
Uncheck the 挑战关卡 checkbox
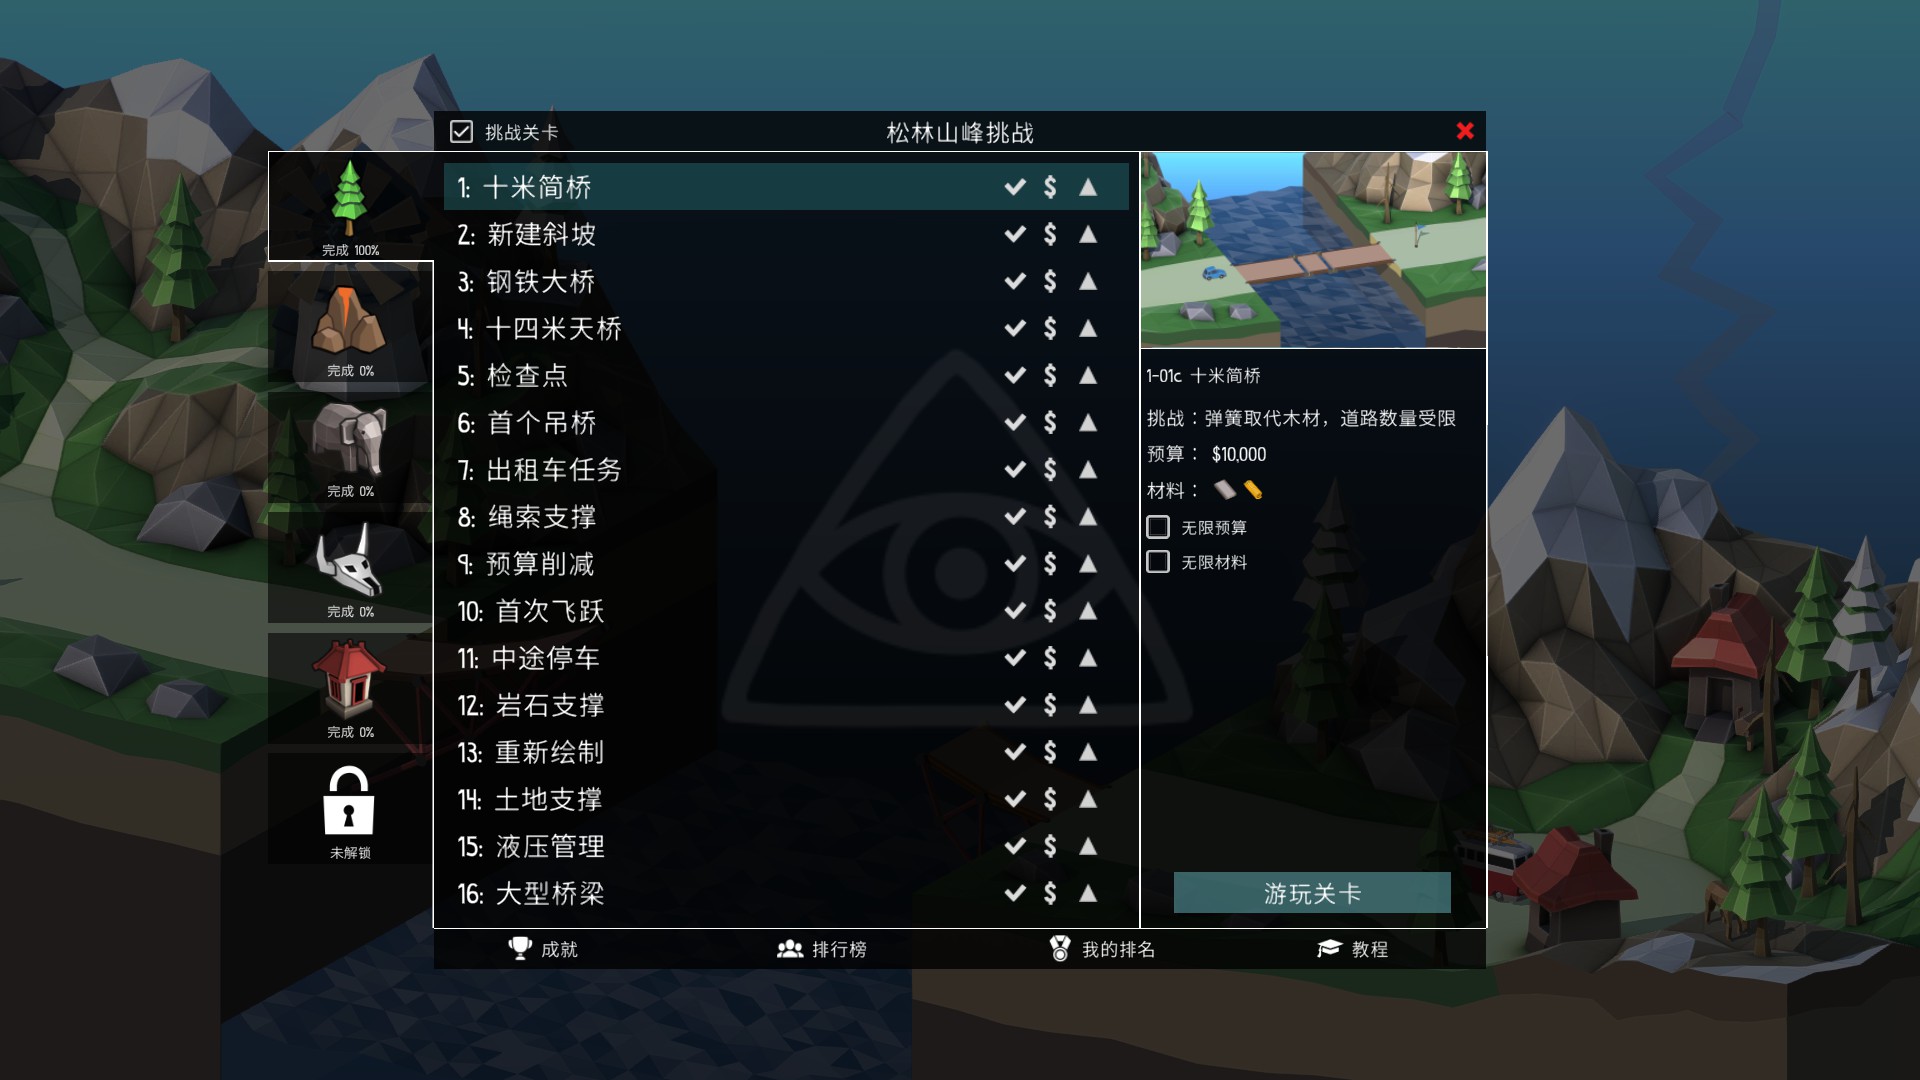[x=461, y=131]
